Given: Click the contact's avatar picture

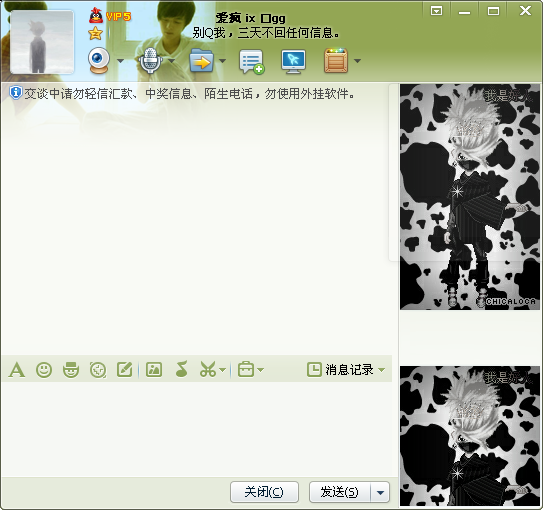Looking at the screenshot, I should point(42,42).
